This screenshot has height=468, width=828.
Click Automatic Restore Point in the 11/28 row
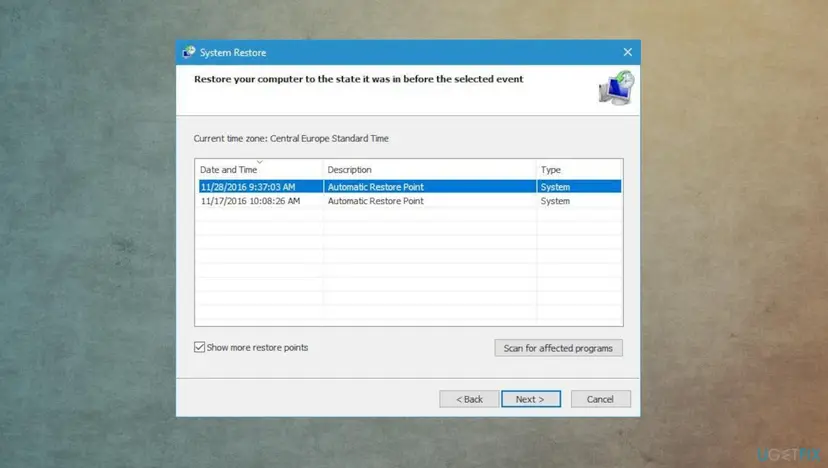click(x=375, y=186)
